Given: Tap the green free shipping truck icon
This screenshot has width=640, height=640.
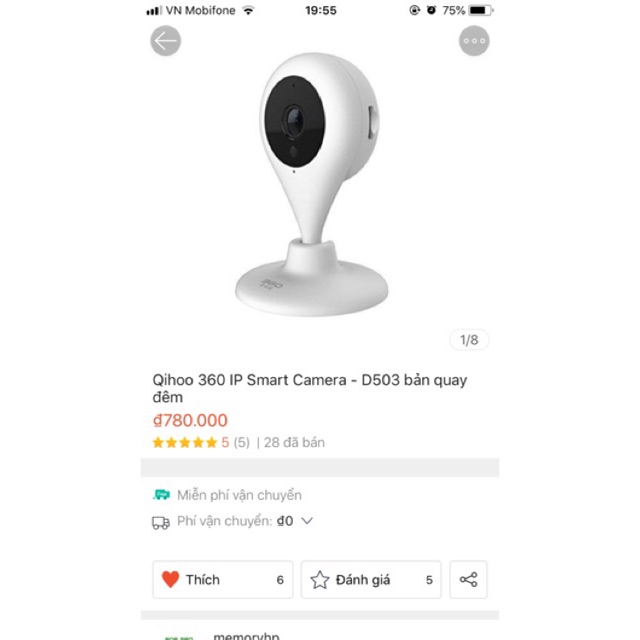Looking at the screenshot, I should [x=161, y=495].
